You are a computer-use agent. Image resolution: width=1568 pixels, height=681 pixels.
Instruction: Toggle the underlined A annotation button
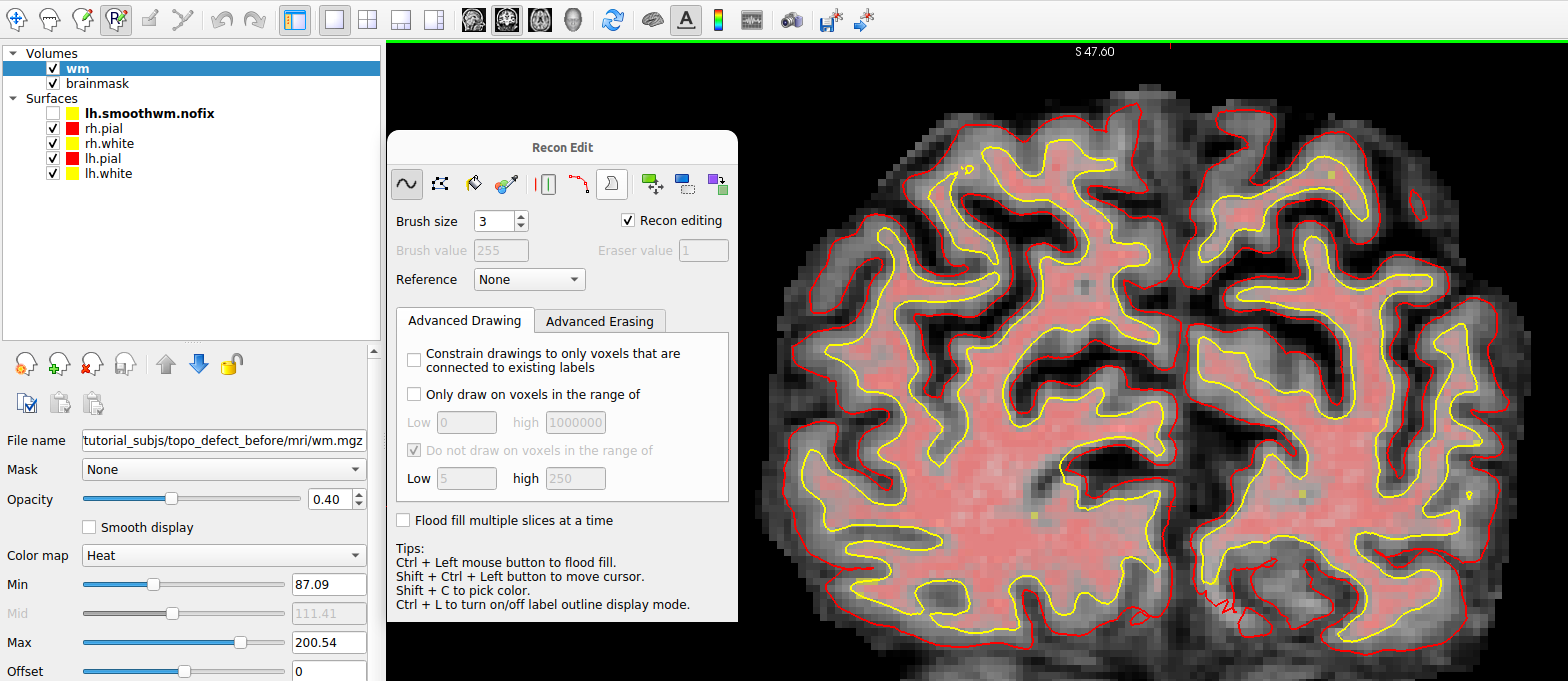point(685,19)
